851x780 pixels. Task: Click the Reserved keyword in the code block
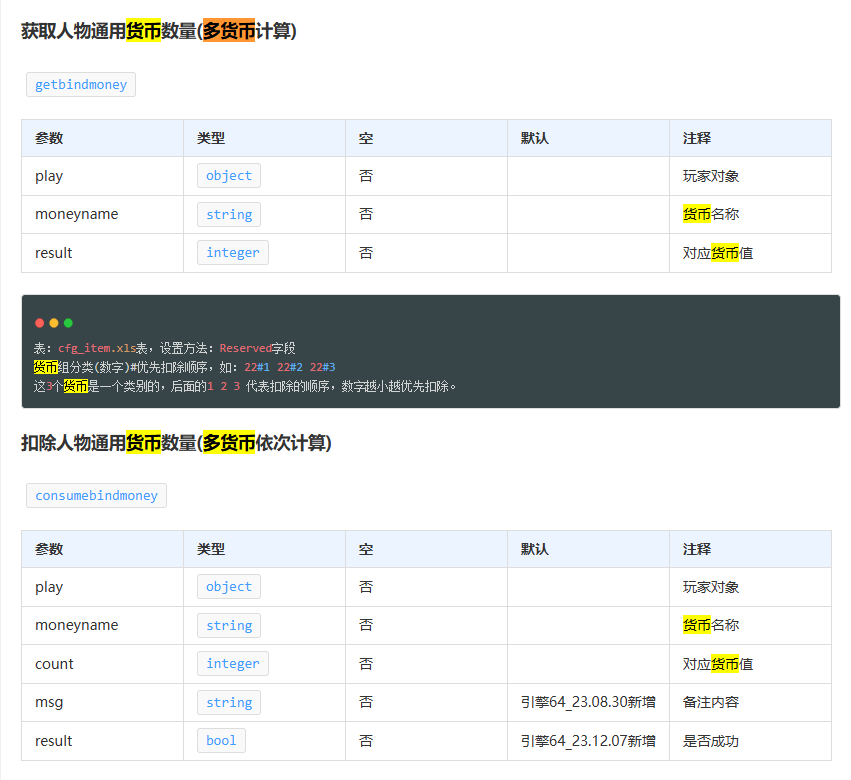pyautogui.click(x=245, y=348)
